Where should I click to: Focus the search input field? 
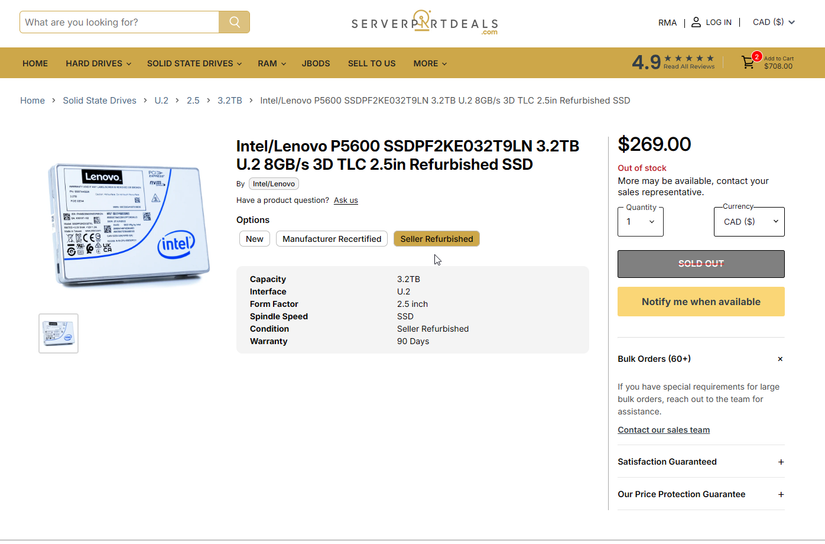(x=119, y=22)
